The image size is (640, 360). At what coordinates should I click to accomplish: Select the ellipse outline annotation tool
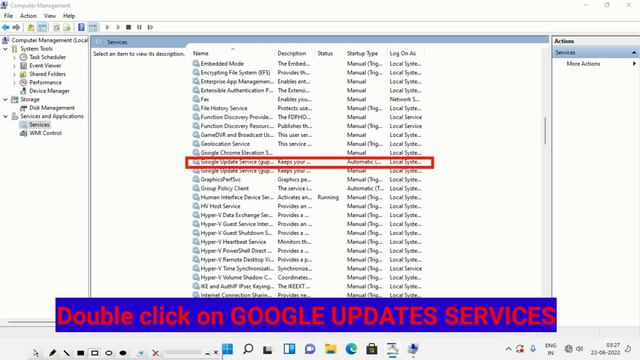tap(109, 353)
